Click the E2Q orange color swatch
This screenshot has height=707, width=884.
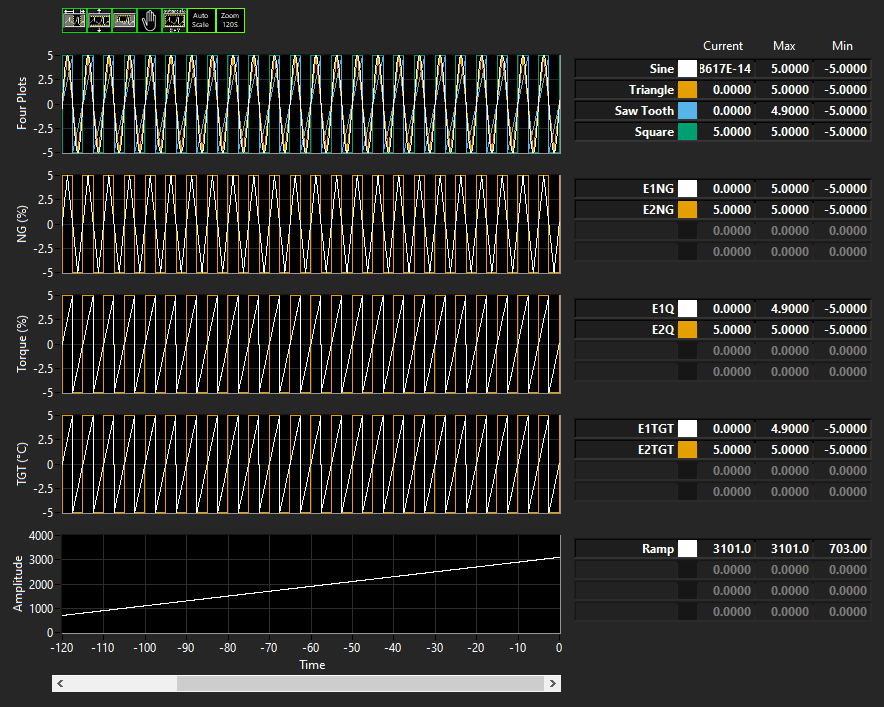click(x=687, y=329)
